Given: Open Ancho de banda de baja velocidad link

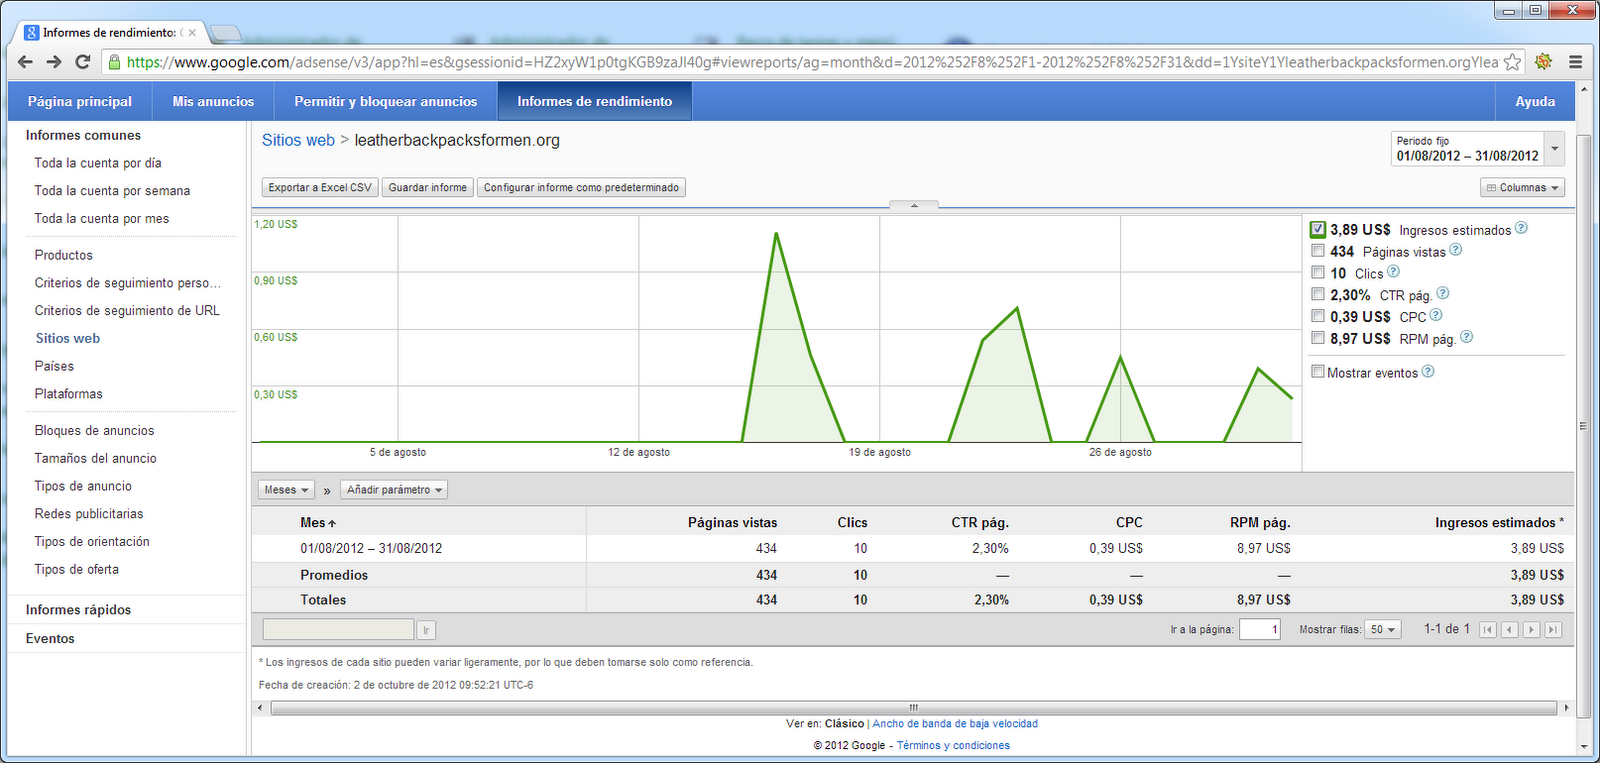Looking at the screenshot, I should pos(955,724).
